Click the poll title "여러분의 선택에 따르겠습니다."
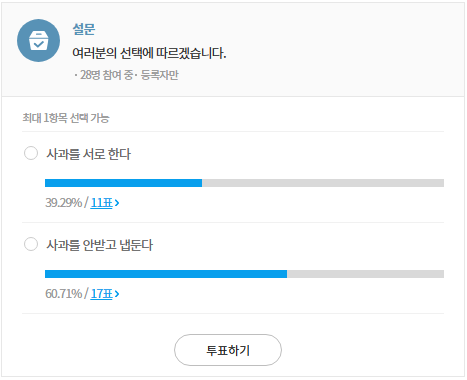 [149, 53]
